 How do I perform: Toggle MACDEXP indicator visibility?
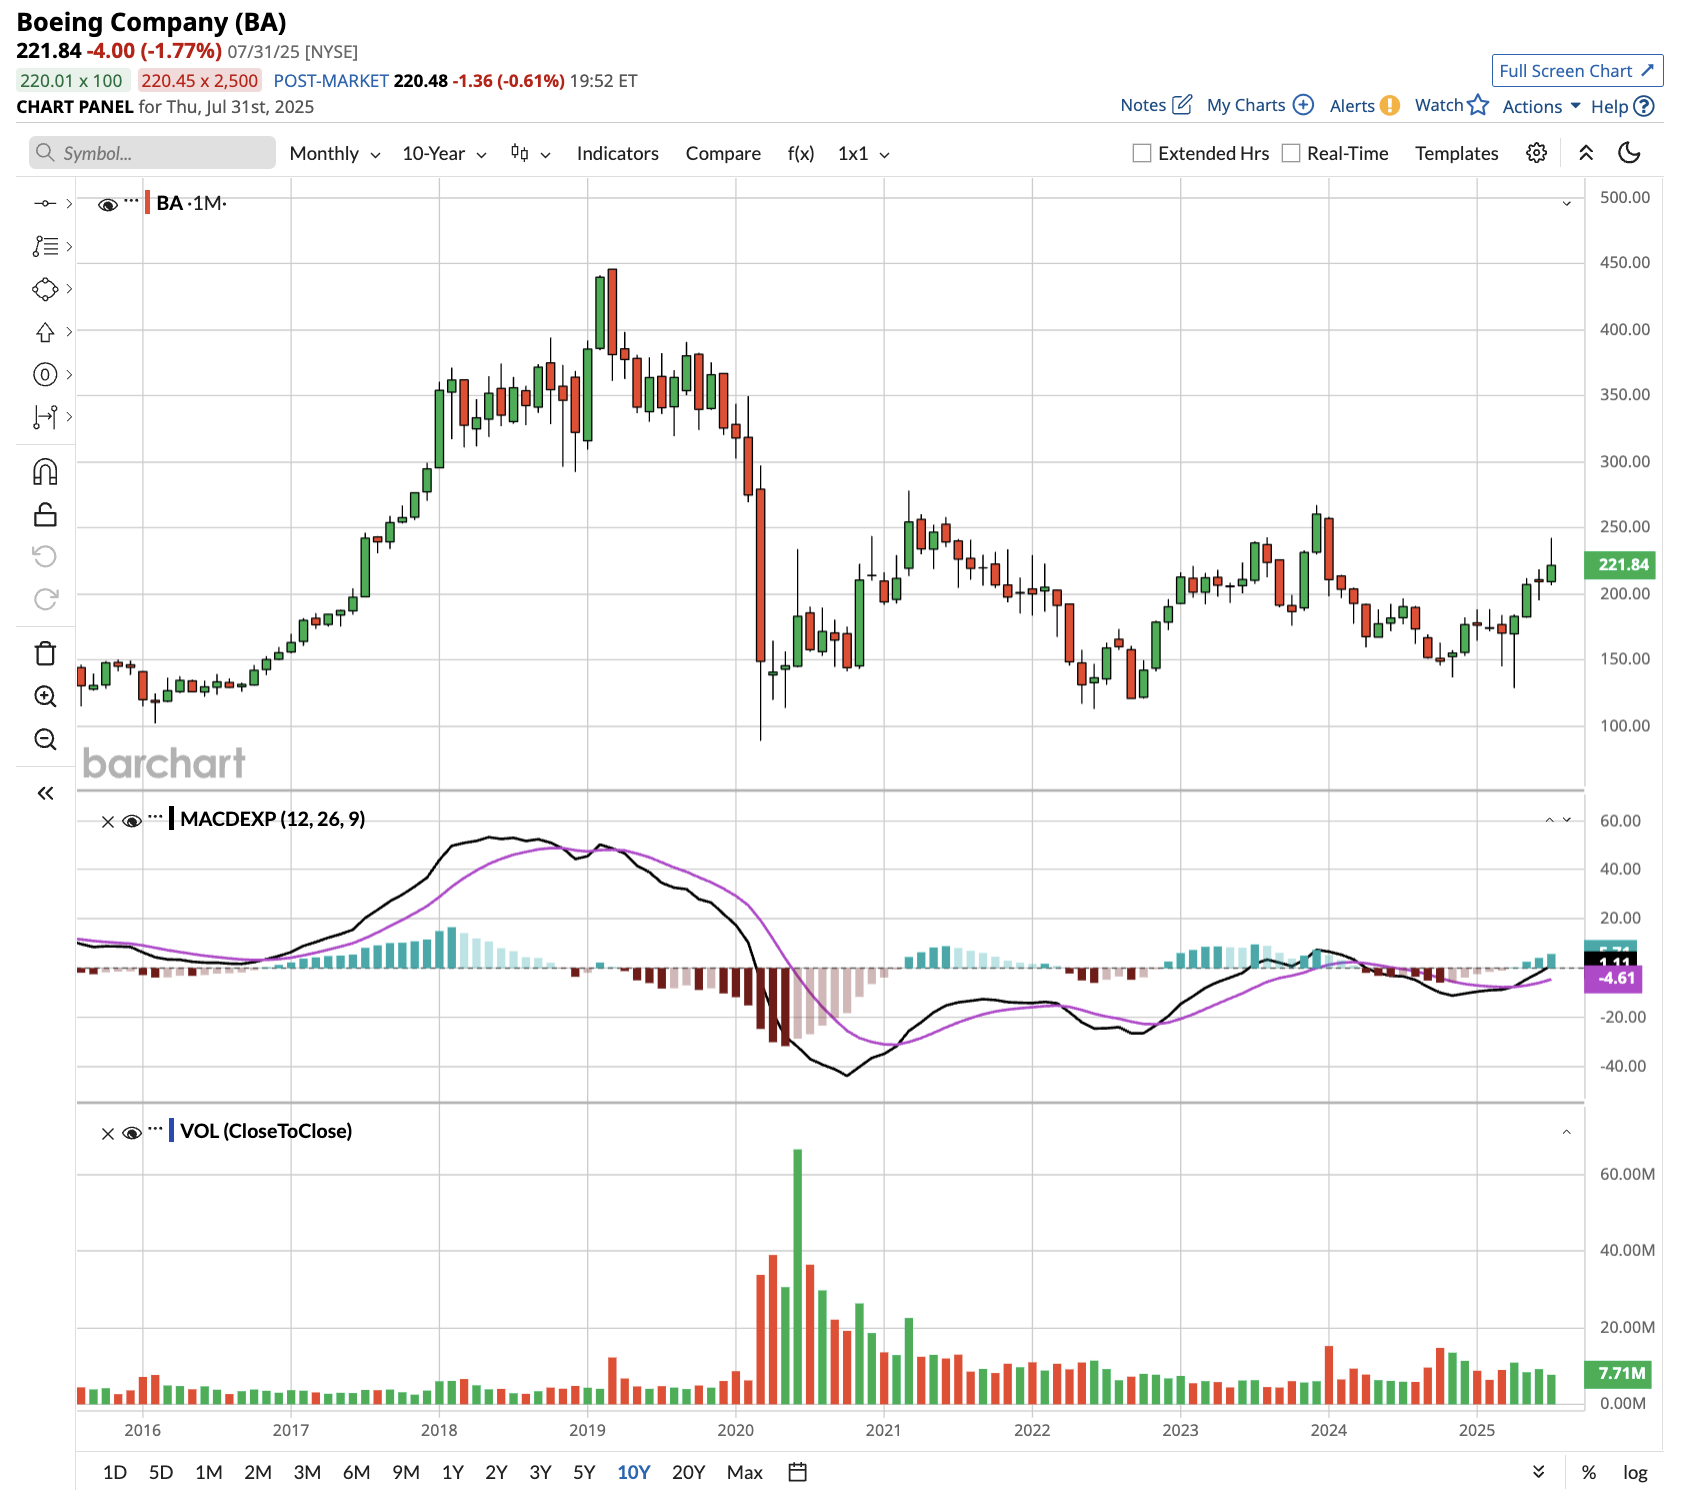click(x=131, y=821)
